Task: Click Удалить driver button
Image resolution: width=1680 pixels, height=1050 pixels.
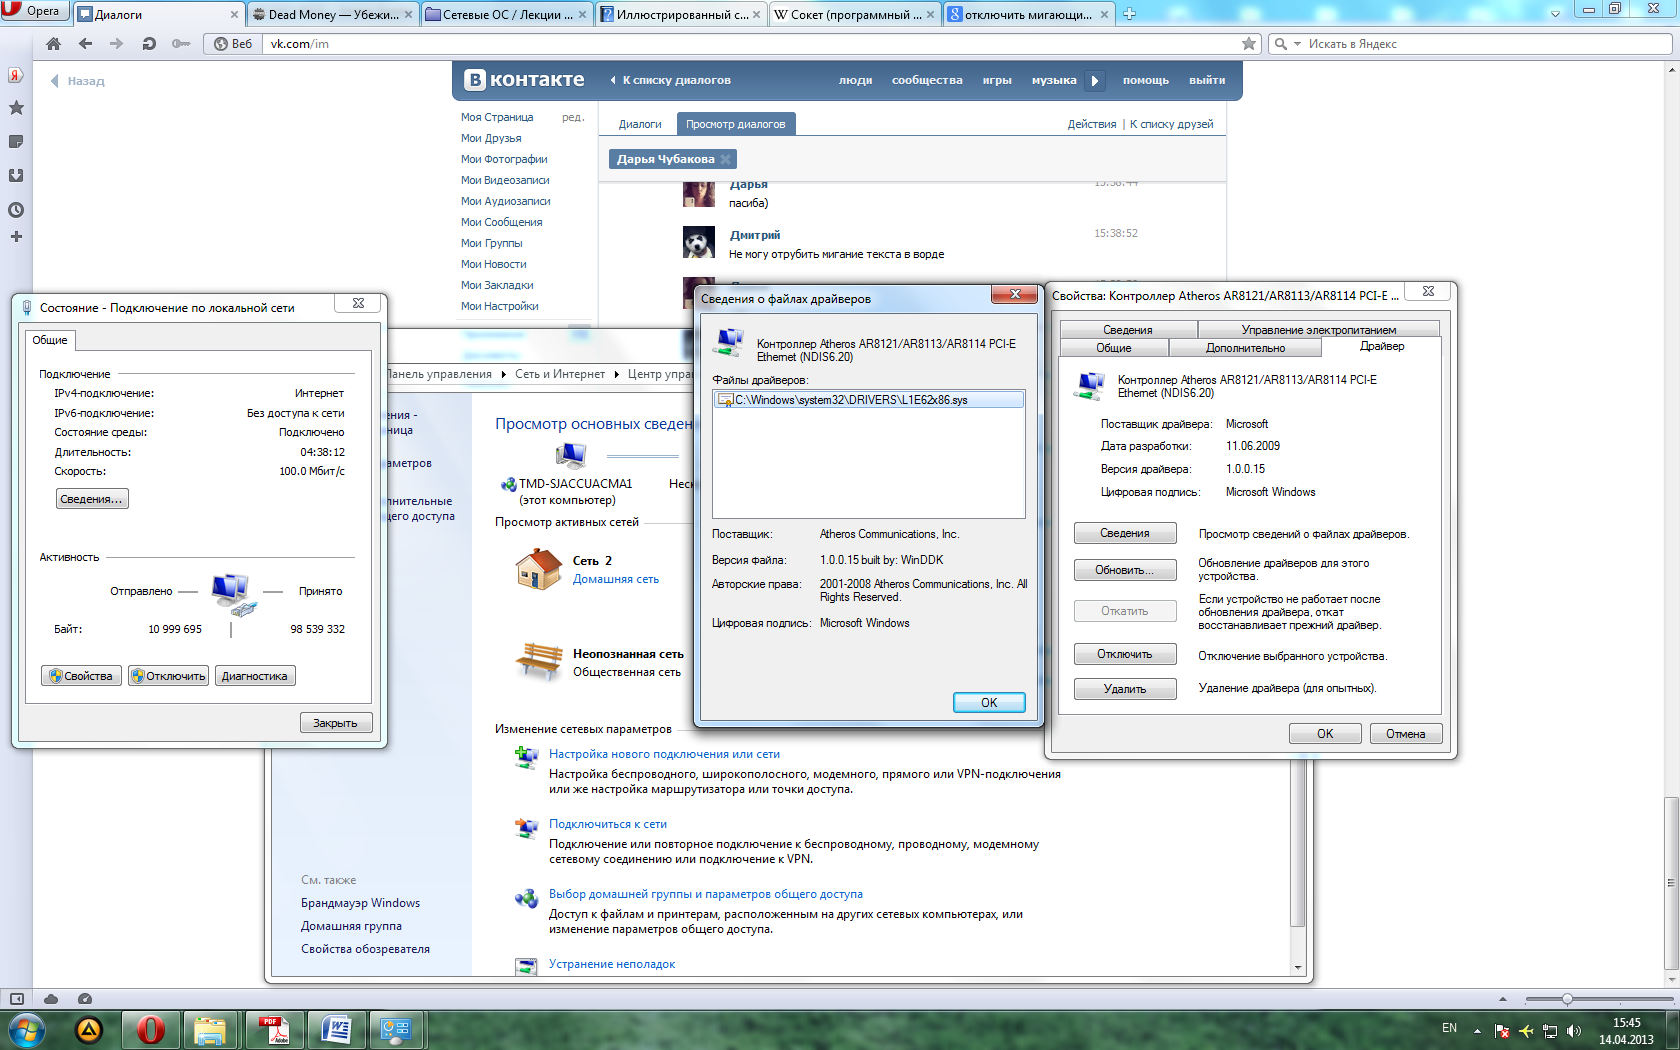Action: [x=1125, y=689]
